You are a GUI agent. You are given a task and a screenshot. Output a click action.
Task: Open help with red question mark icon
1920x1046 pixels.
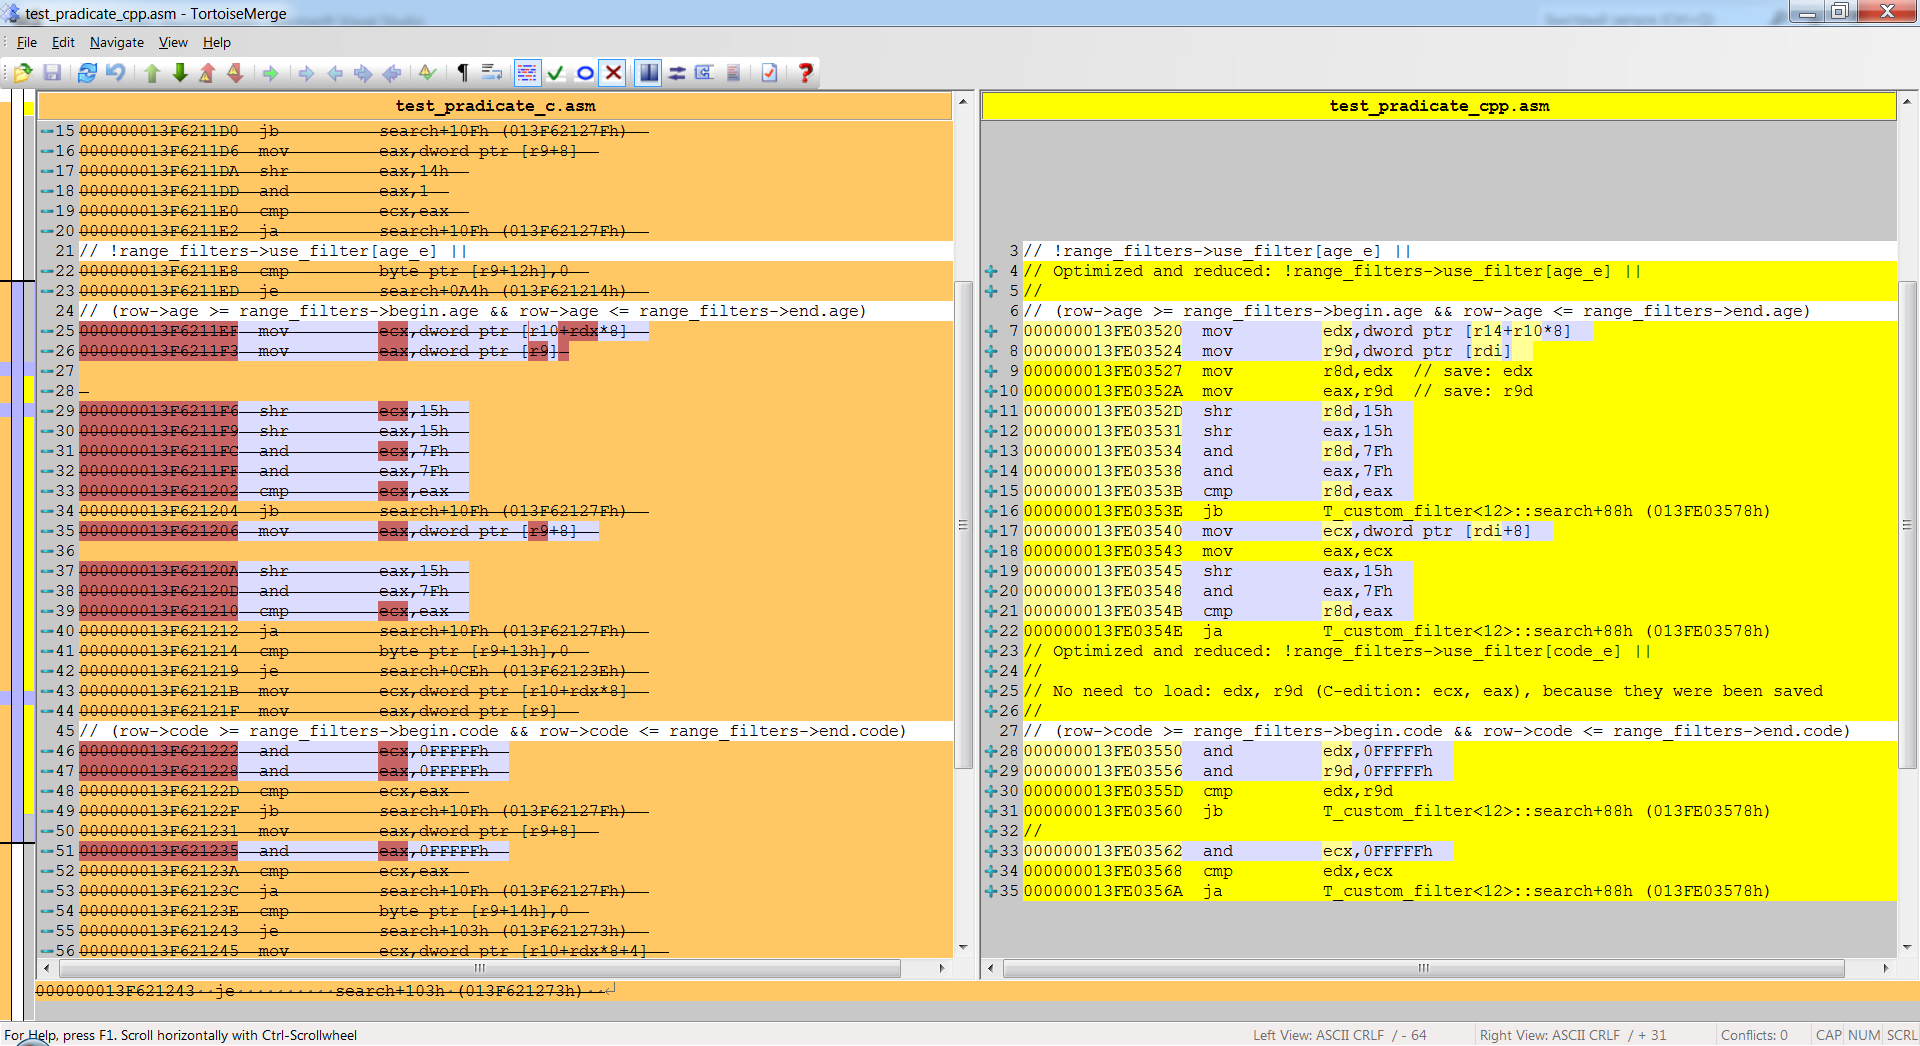click(805, 73)
